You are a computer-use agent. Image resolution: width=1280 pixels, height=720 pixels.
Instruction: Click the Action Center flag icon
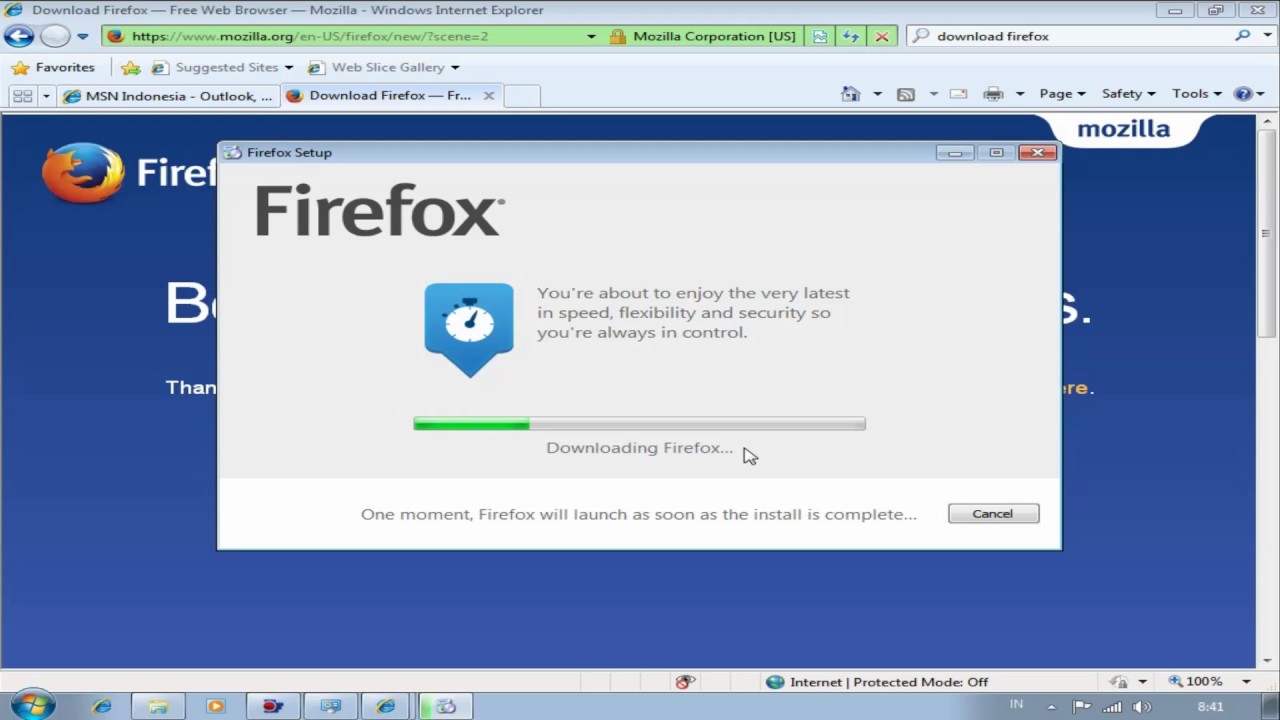click(1081, 707)
